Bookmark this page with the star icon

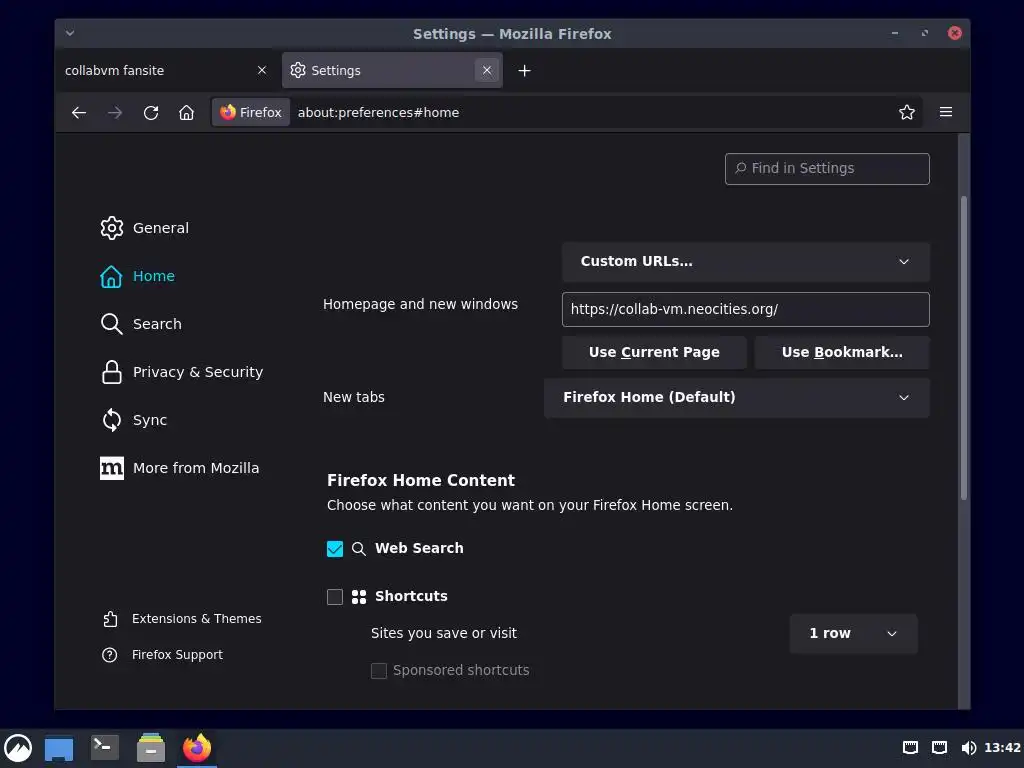(x=906, y=112)
